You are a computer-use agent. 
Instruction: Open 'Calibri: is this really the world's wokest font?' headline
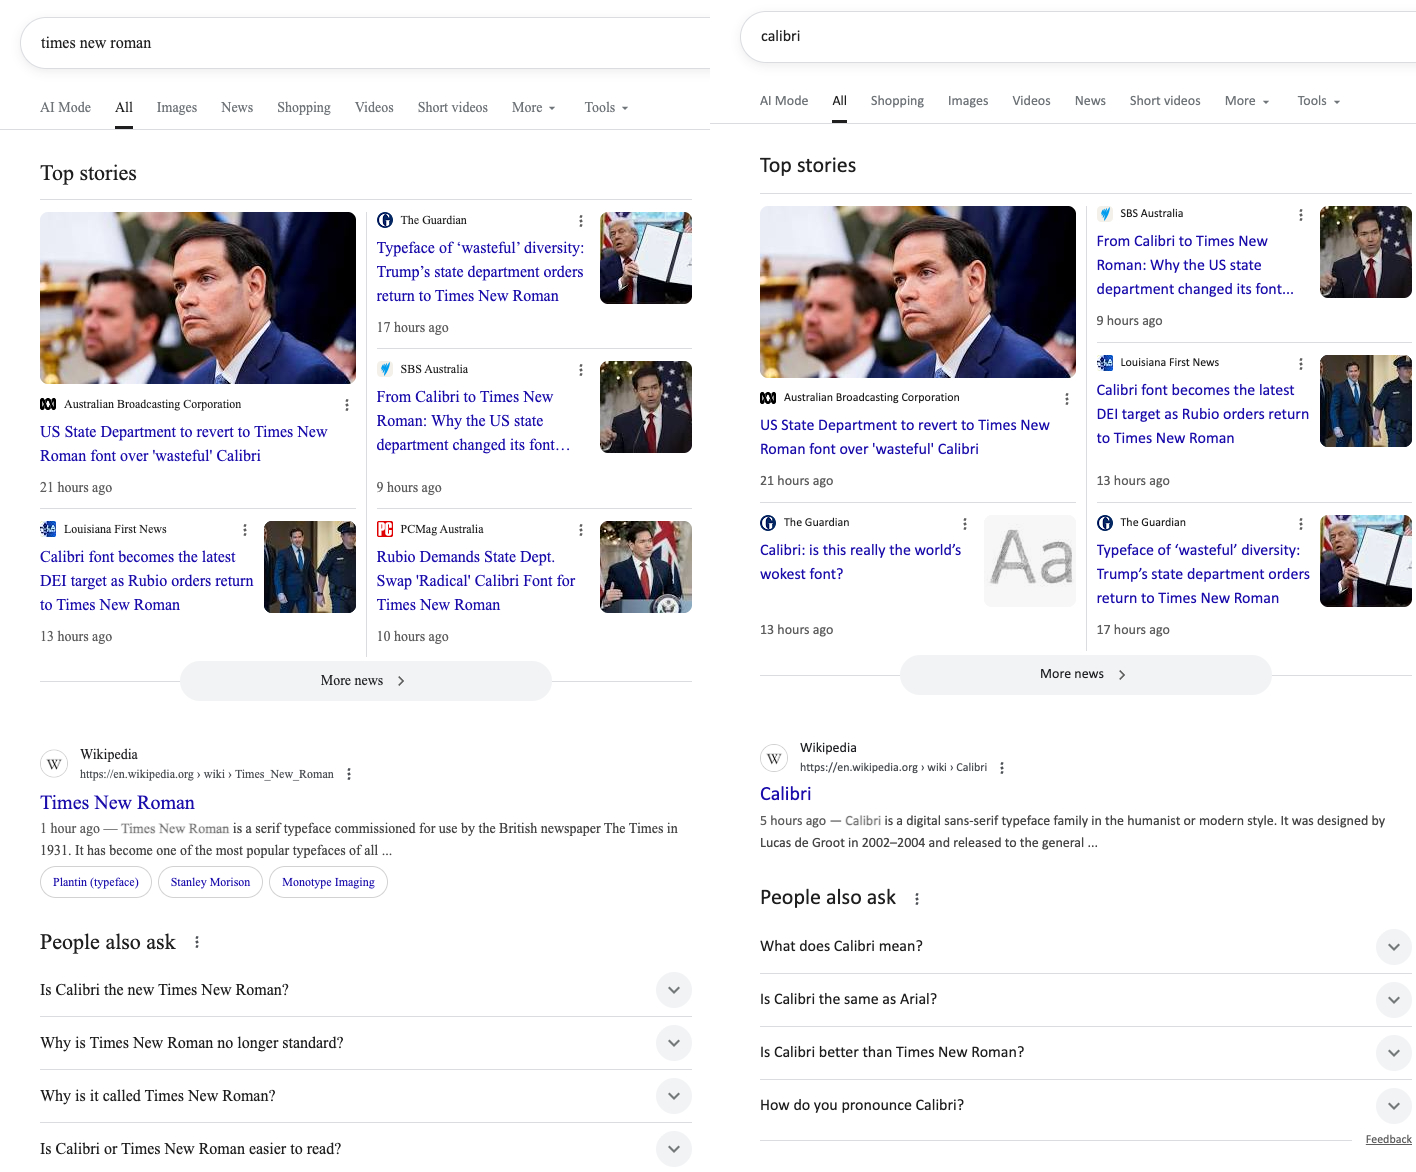(860, 562)
